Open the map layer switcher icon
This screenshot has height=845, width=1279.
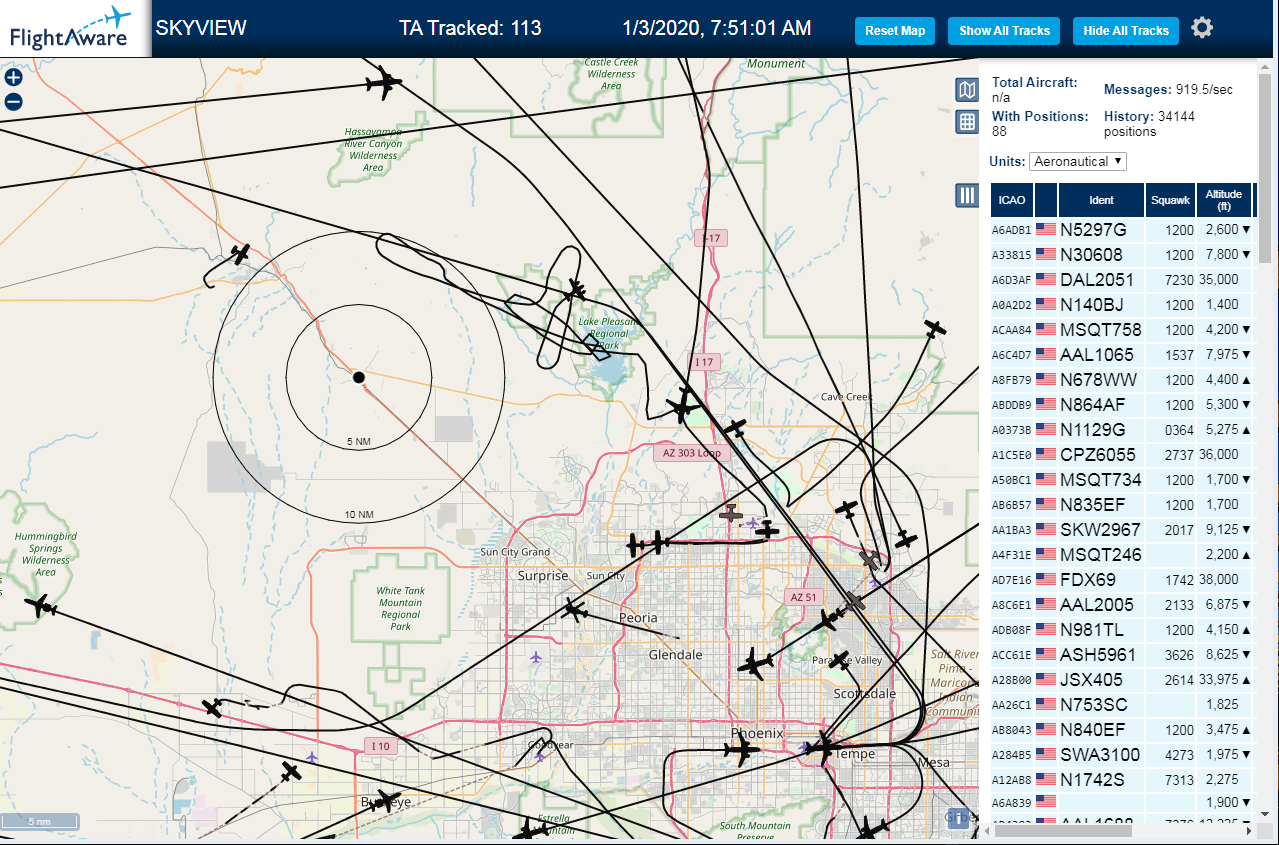(x=967, y=91)
